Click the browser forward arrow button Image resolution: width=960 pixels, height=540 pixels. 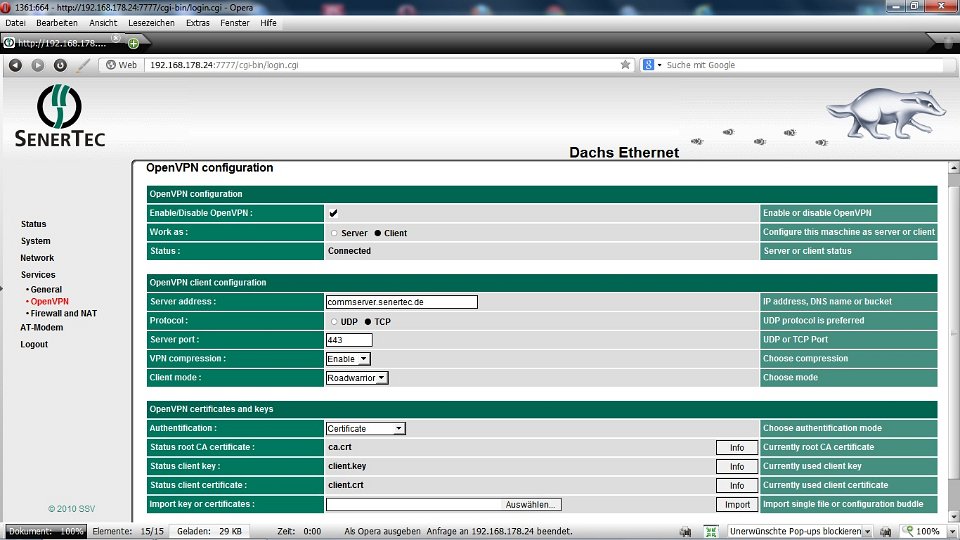coord(37,65)
